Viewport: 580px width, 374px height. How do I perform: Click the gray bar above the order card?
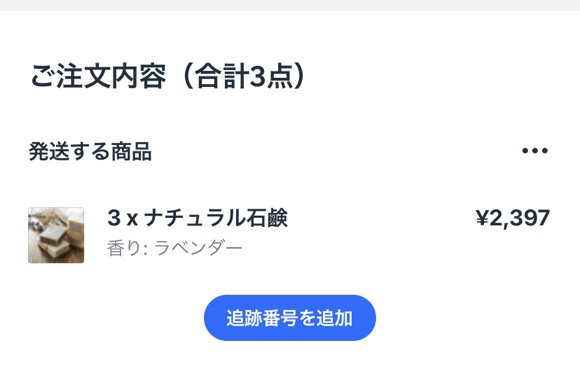click(290, 5)
